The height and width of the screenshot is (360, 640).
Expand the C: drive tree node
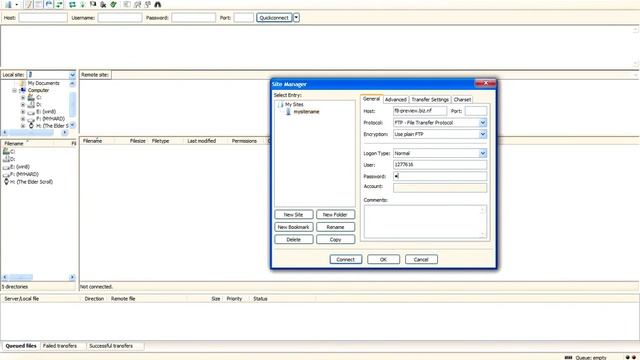(23, 98)
